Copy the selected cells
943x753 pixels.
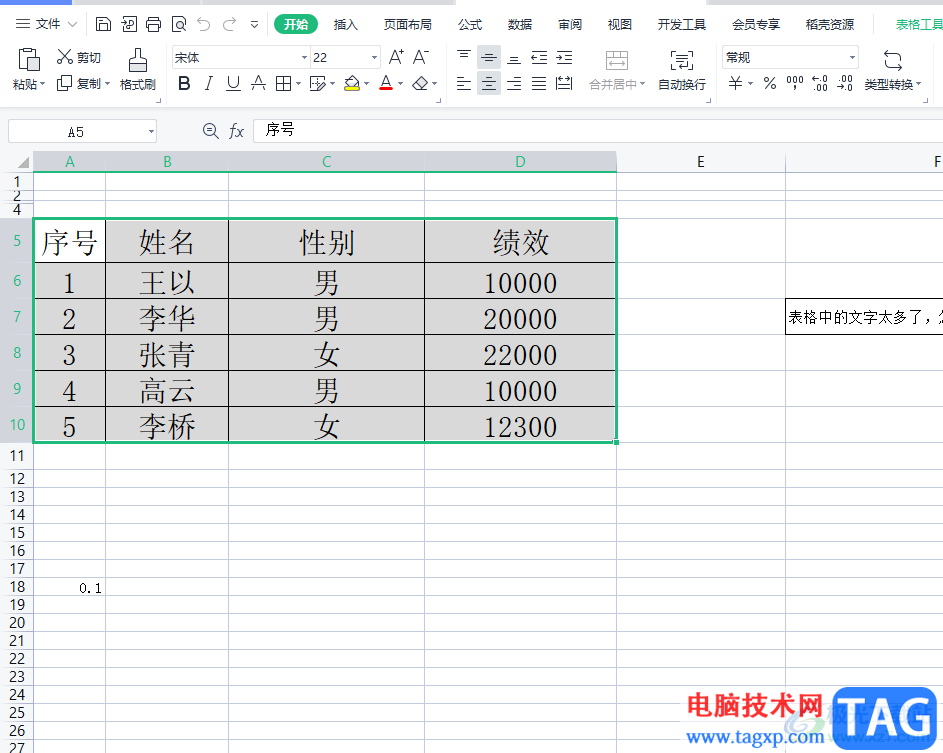pyautogui.click(x=79, y=83)
